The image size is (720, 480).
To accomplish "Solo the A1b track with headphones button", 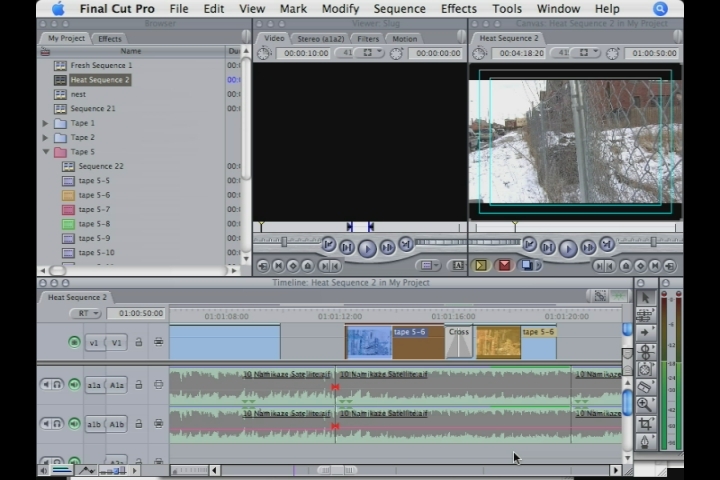I will pos(57,424).
